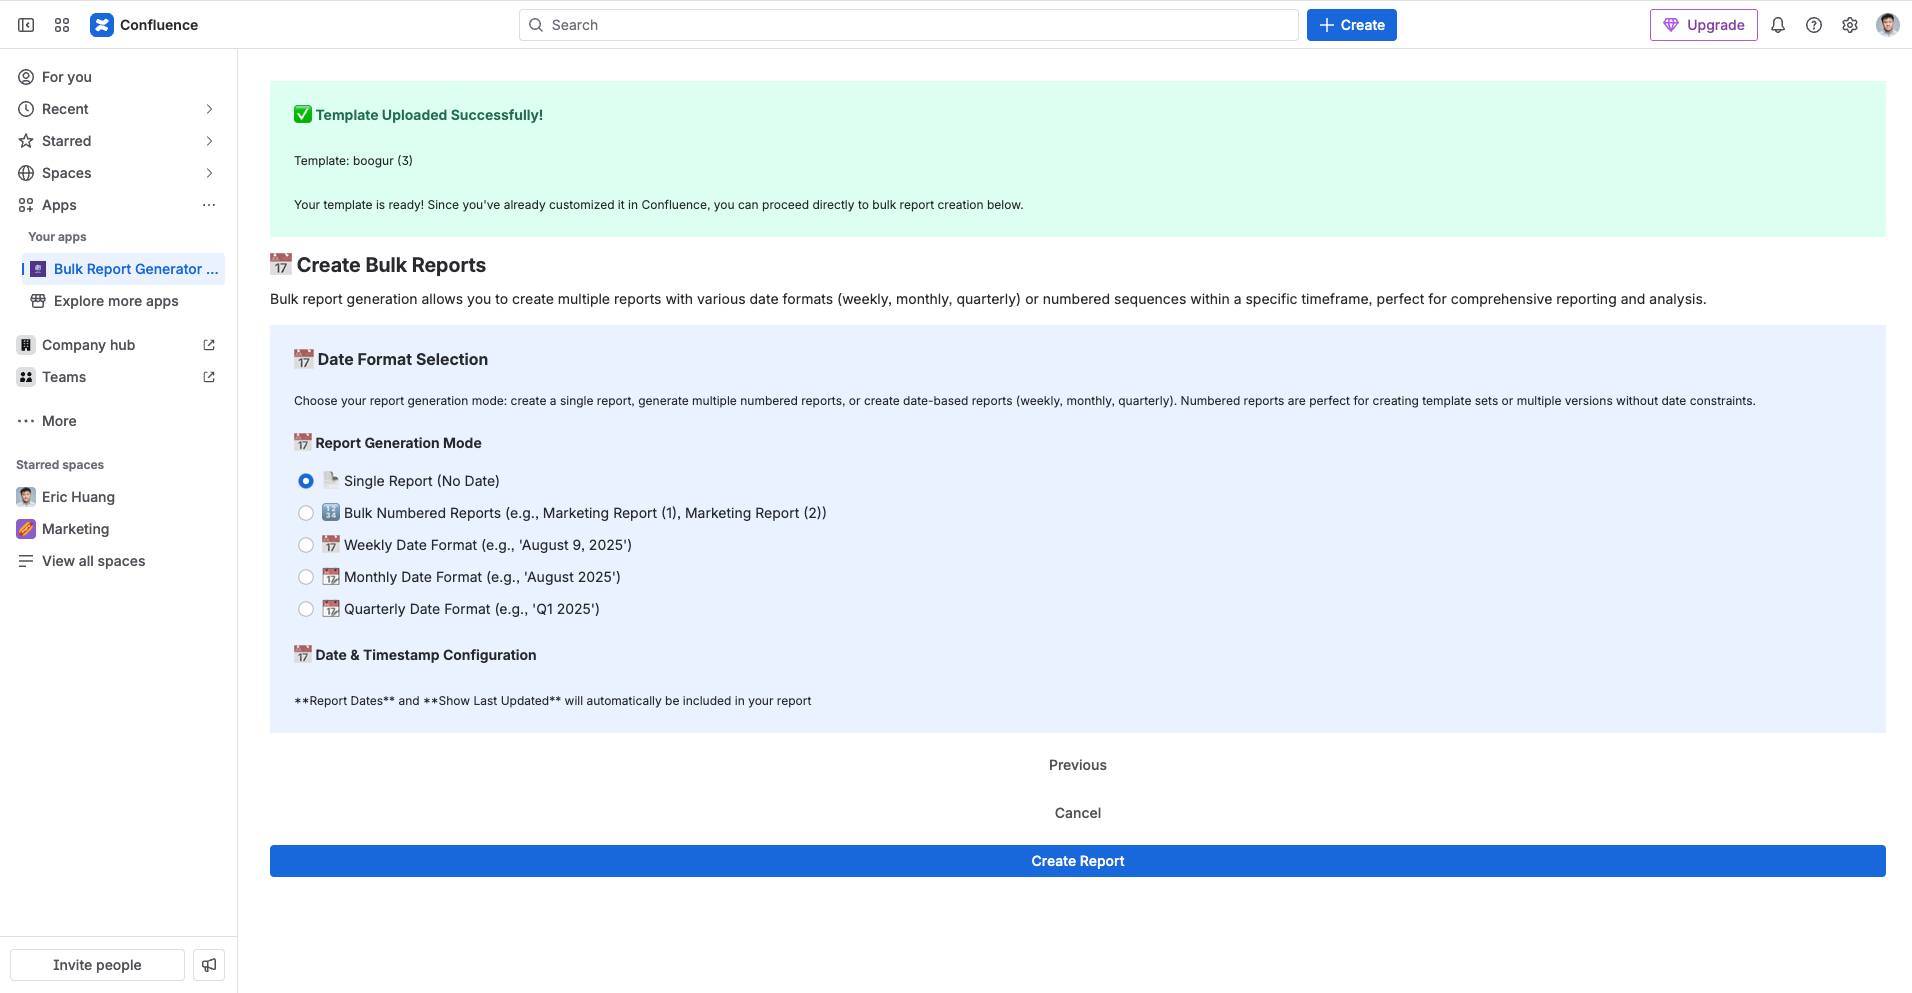Click the For you person icon
The width and height of the screenshot is (1912, 993).
(26, 77)
